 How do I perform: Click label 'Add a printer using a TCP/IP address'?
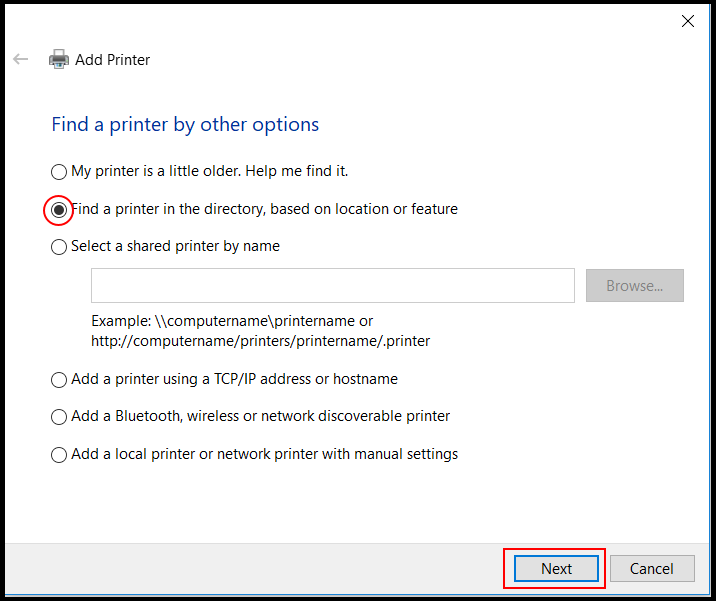tap(234, 379)
